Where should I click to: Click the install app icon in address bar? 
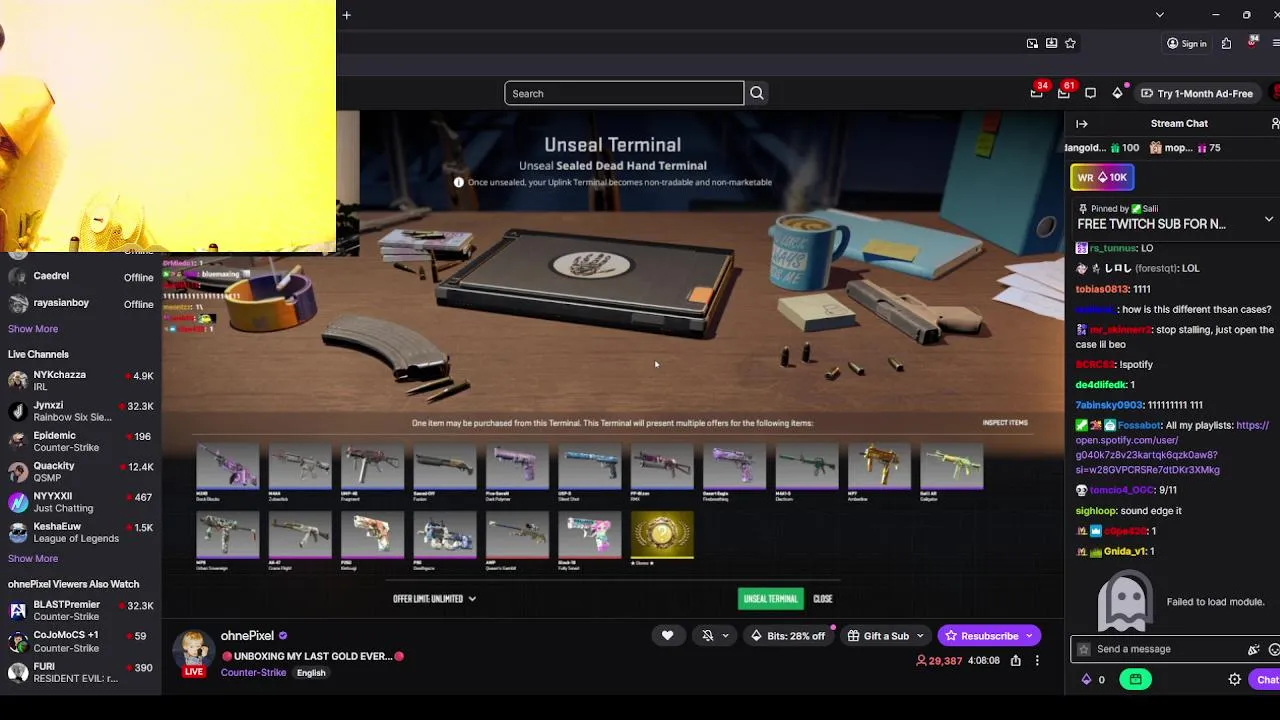(1051, 43)
